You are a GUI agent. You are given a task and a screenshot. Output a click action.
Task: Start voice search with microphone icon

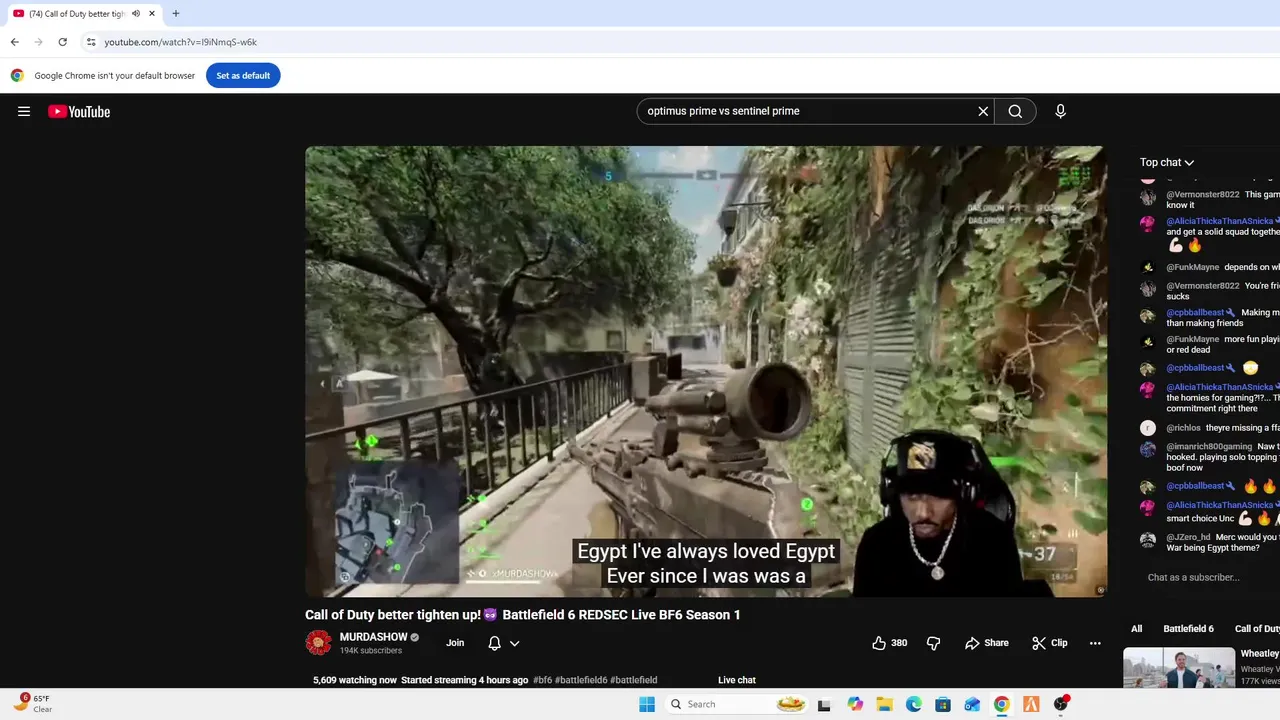point(1060,111)
